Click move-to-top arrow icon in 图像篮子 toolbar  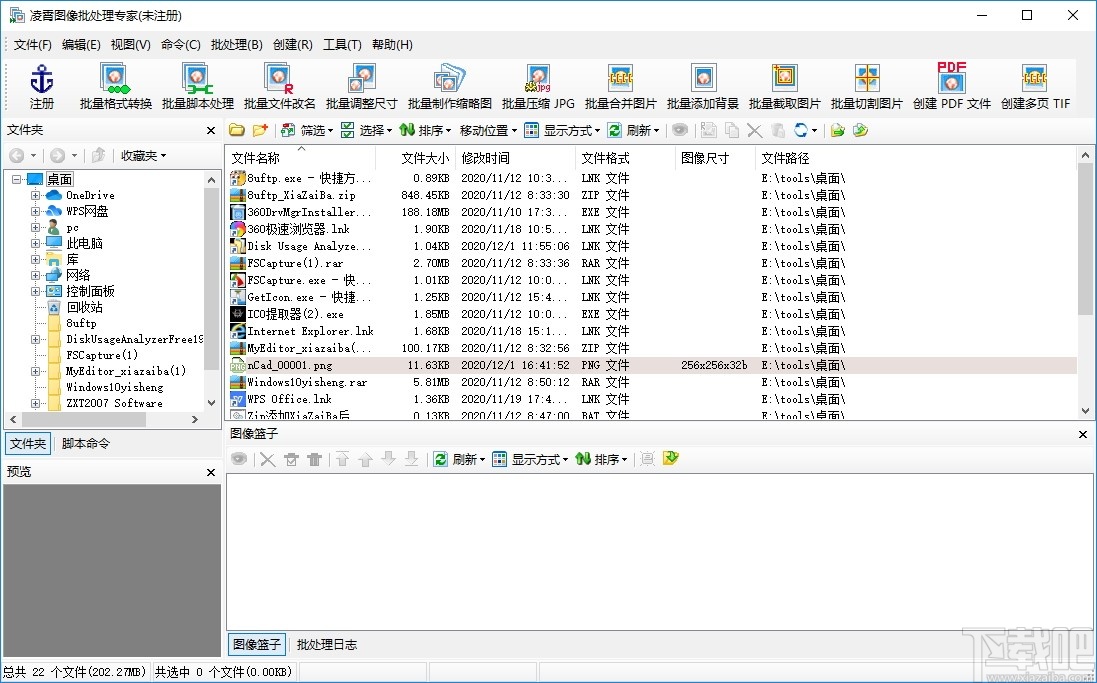(x=342, y=459)
